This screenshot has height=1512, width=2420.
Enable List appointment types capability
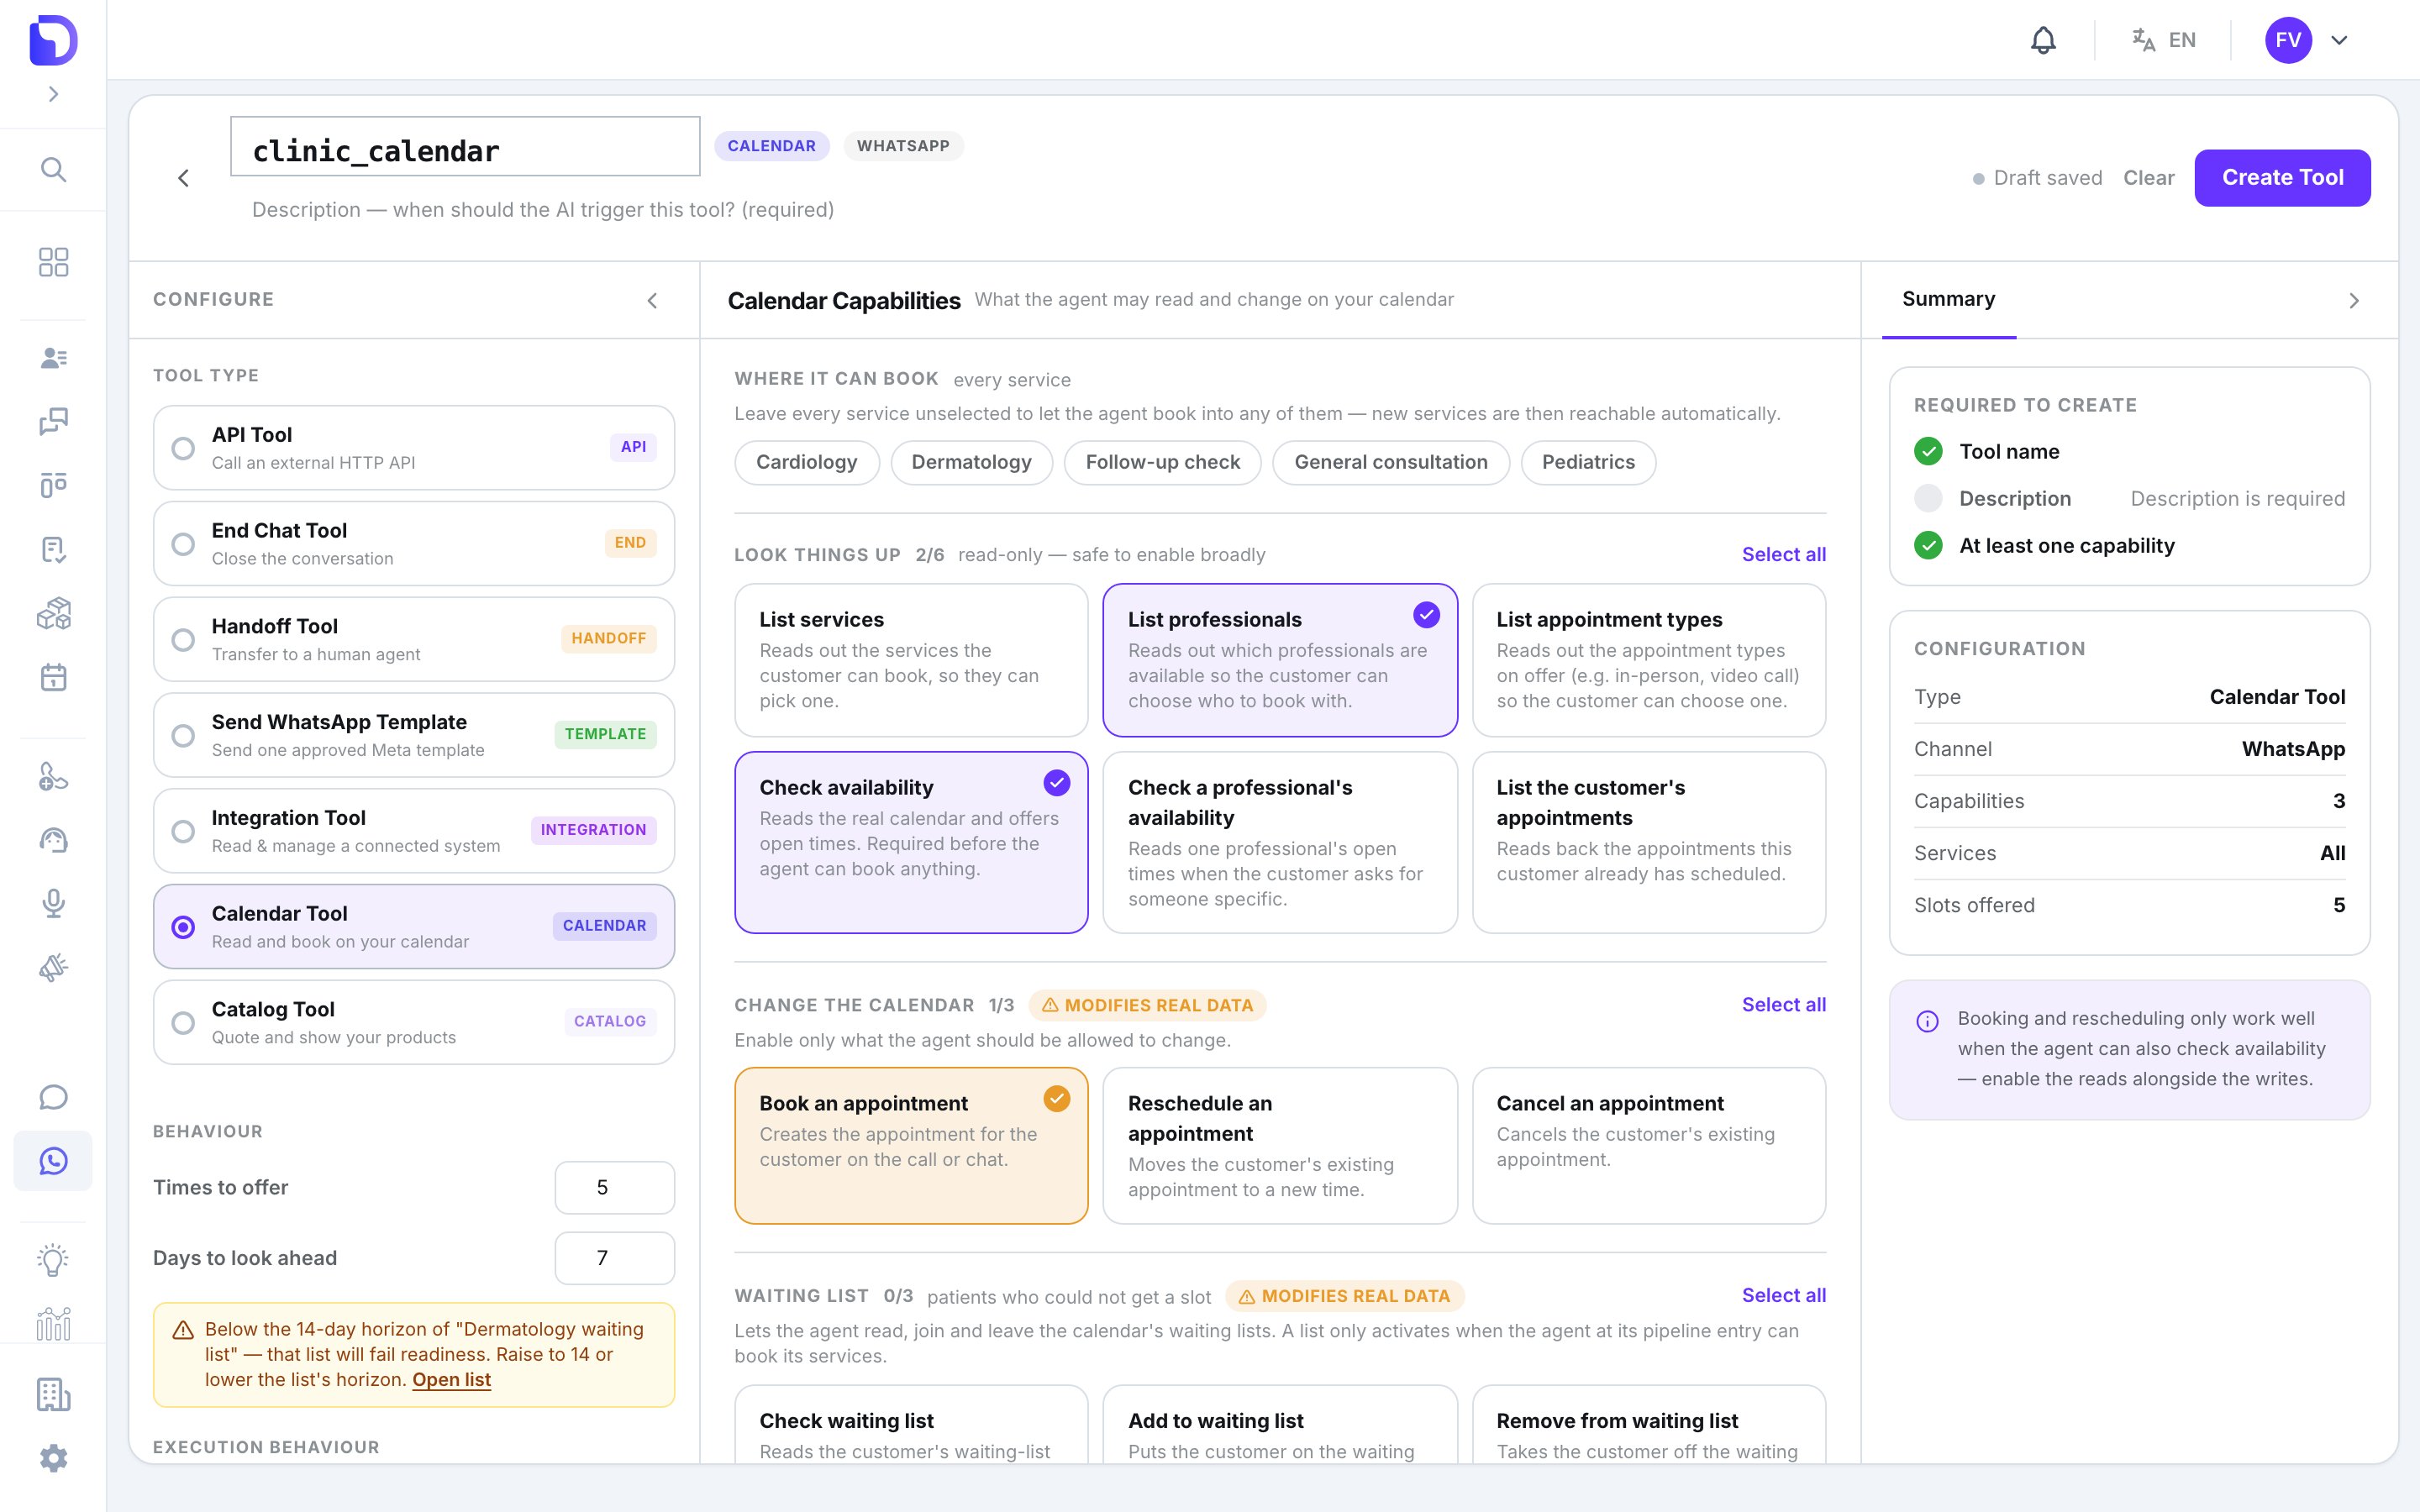(1649, 660)
